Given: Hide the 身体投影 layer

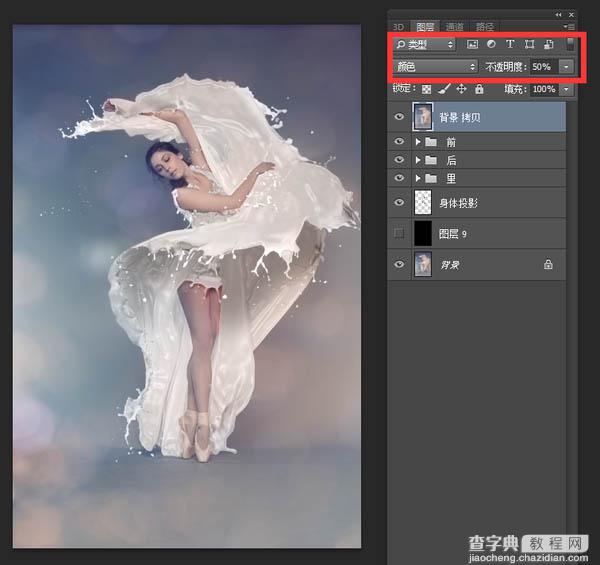Looking at the screenshot, I should (399, 202).
